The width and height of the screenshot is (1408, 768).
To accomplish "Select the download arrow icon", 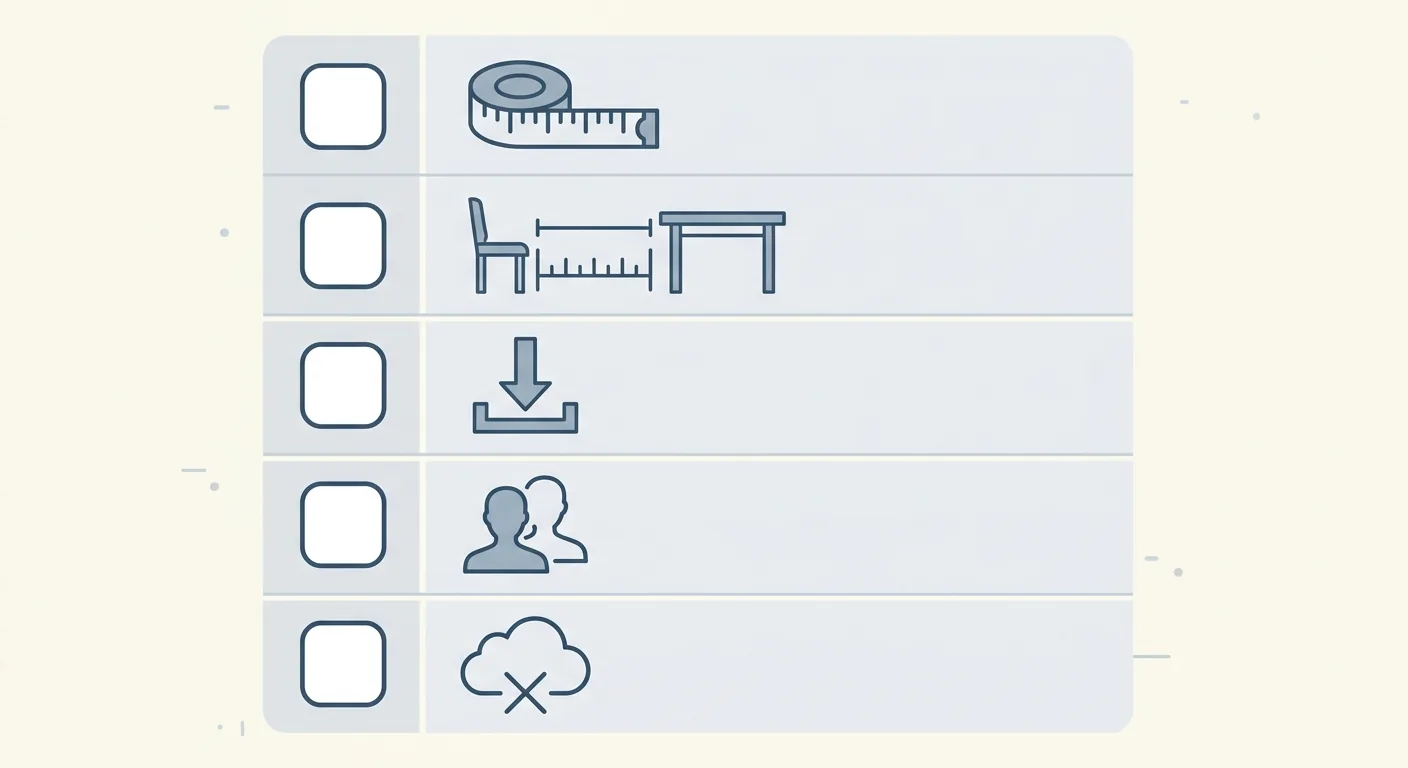I will click(525, 374).
